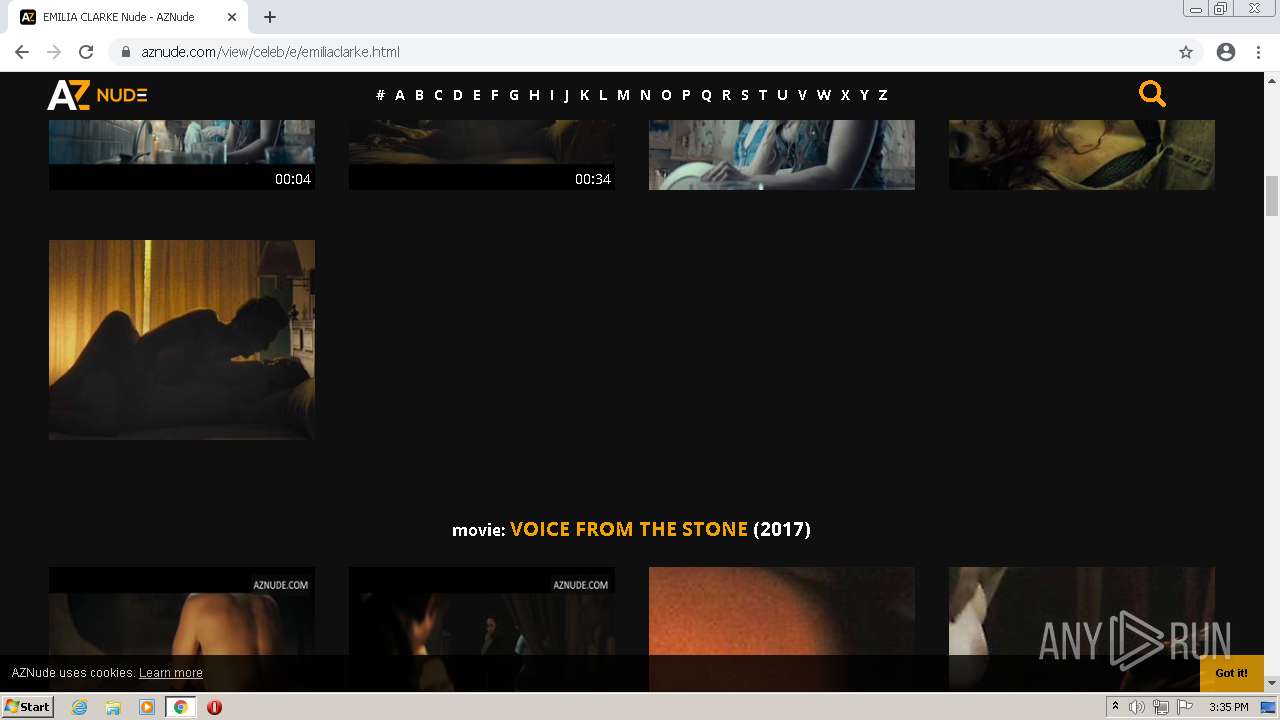Click Chrome icon in taskbar

pyautogui.click(x=180, y=707)
